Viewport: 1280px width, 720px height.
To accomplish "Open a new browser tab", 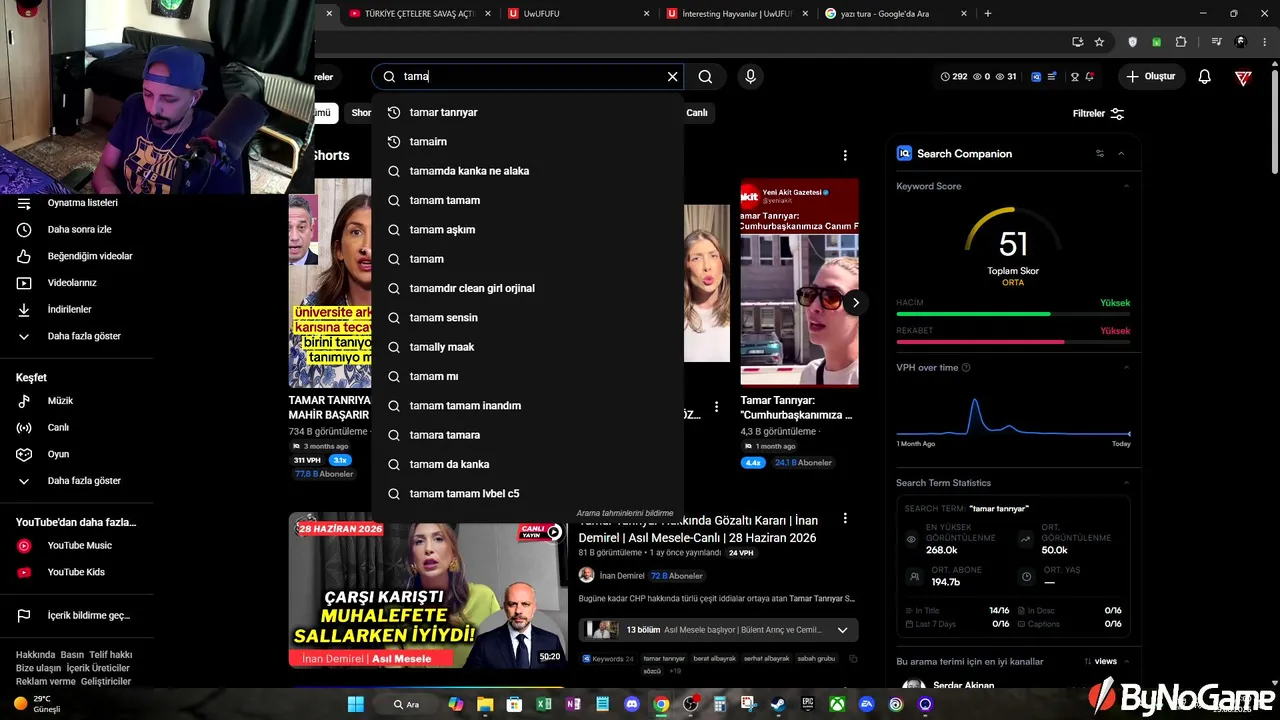I will click(x=988, y=14).
